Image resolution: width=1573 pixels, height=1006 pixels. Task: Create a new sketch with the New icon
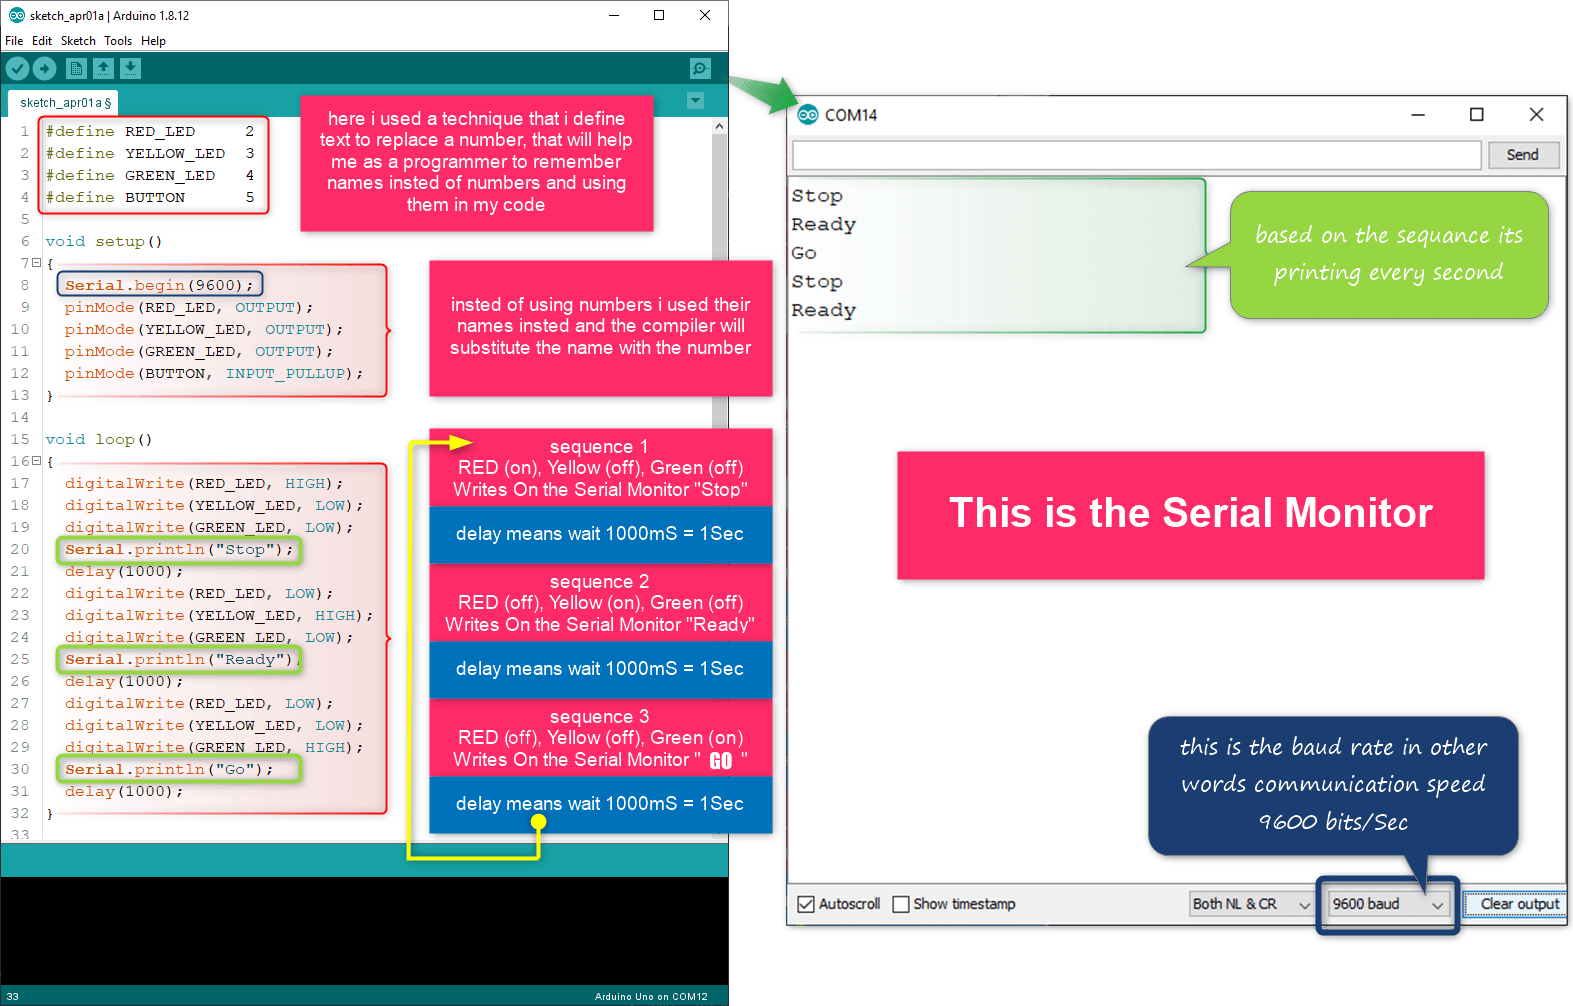[x=76, y=68]
